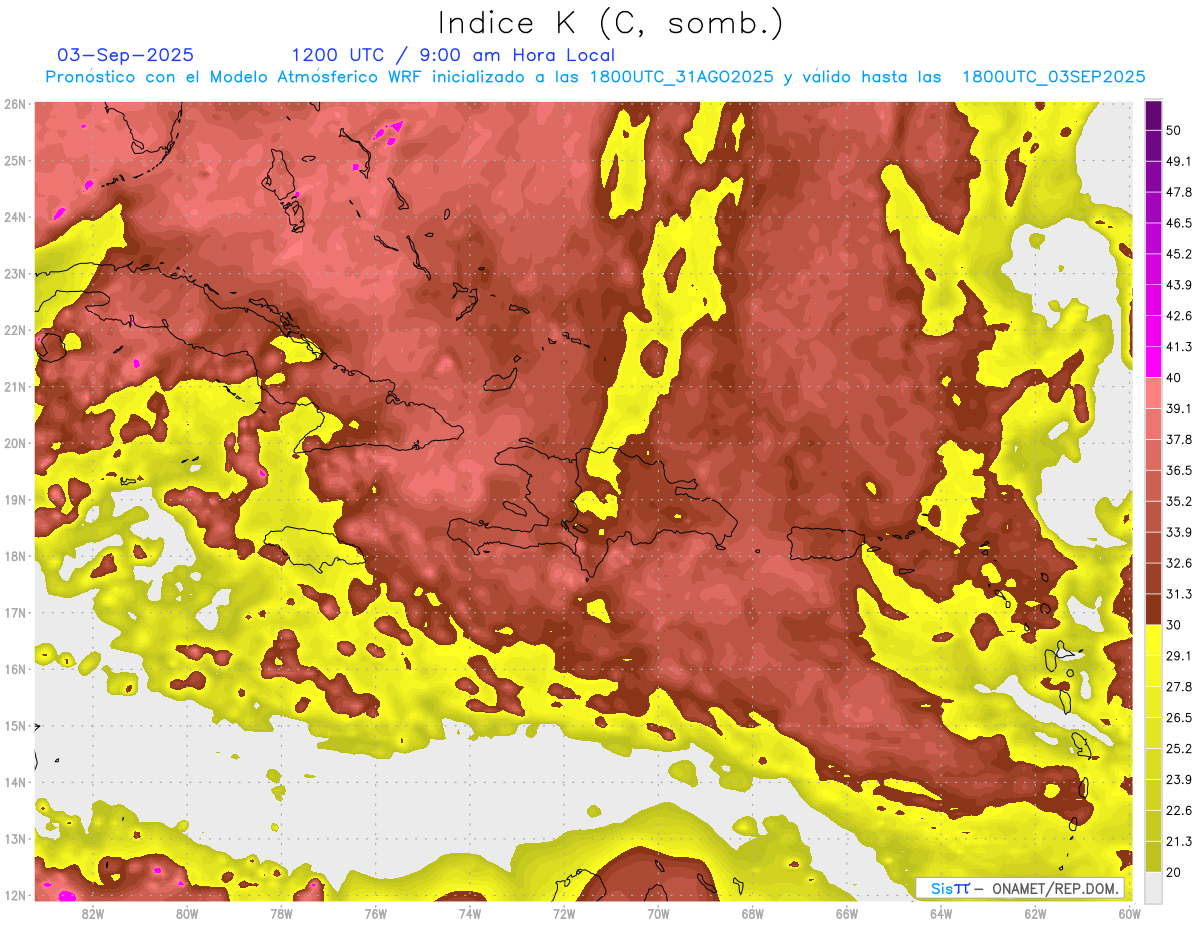Click the colorbar value "37.8"

(x=1179, y=439)
